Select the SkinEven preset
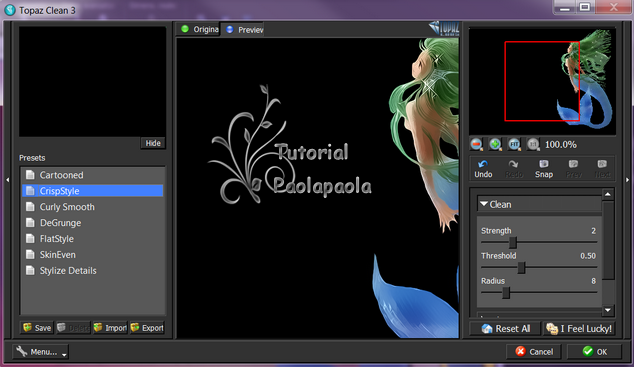634x367 pixels. pyautogui.click(x=93, y=255)
